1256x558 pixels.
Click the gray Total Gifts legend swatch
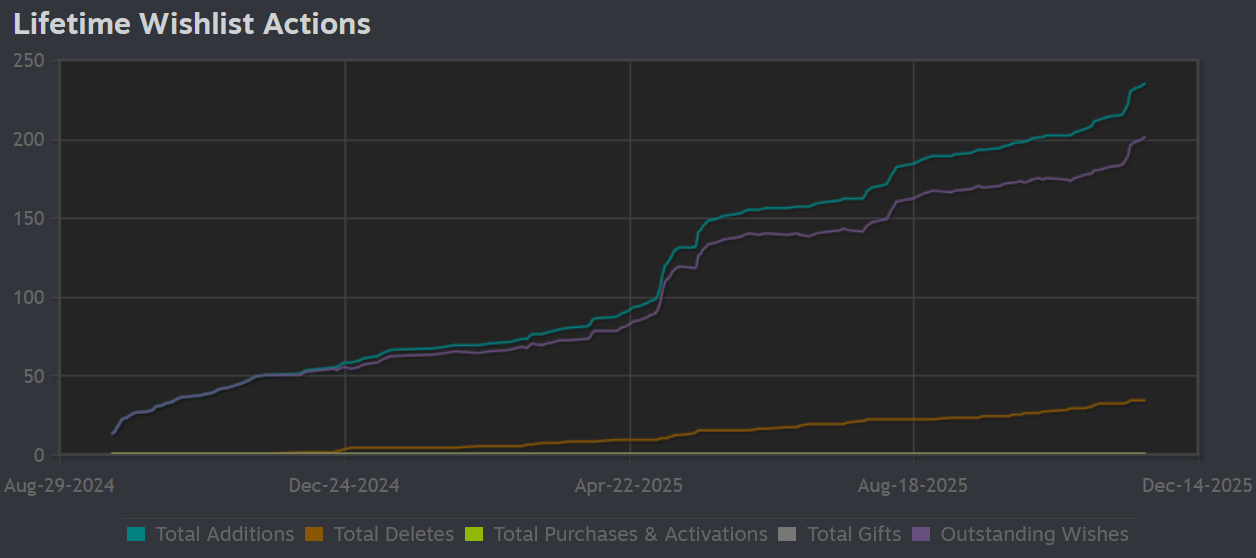(787, 535)
